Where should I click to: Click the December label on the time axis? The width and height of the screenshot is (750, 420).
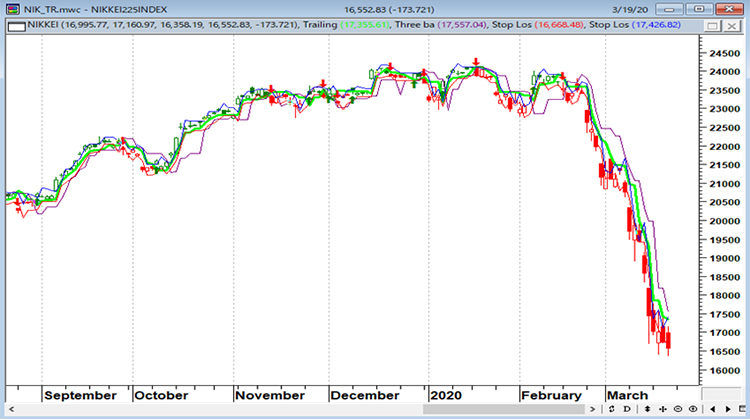tap(365, 395)
